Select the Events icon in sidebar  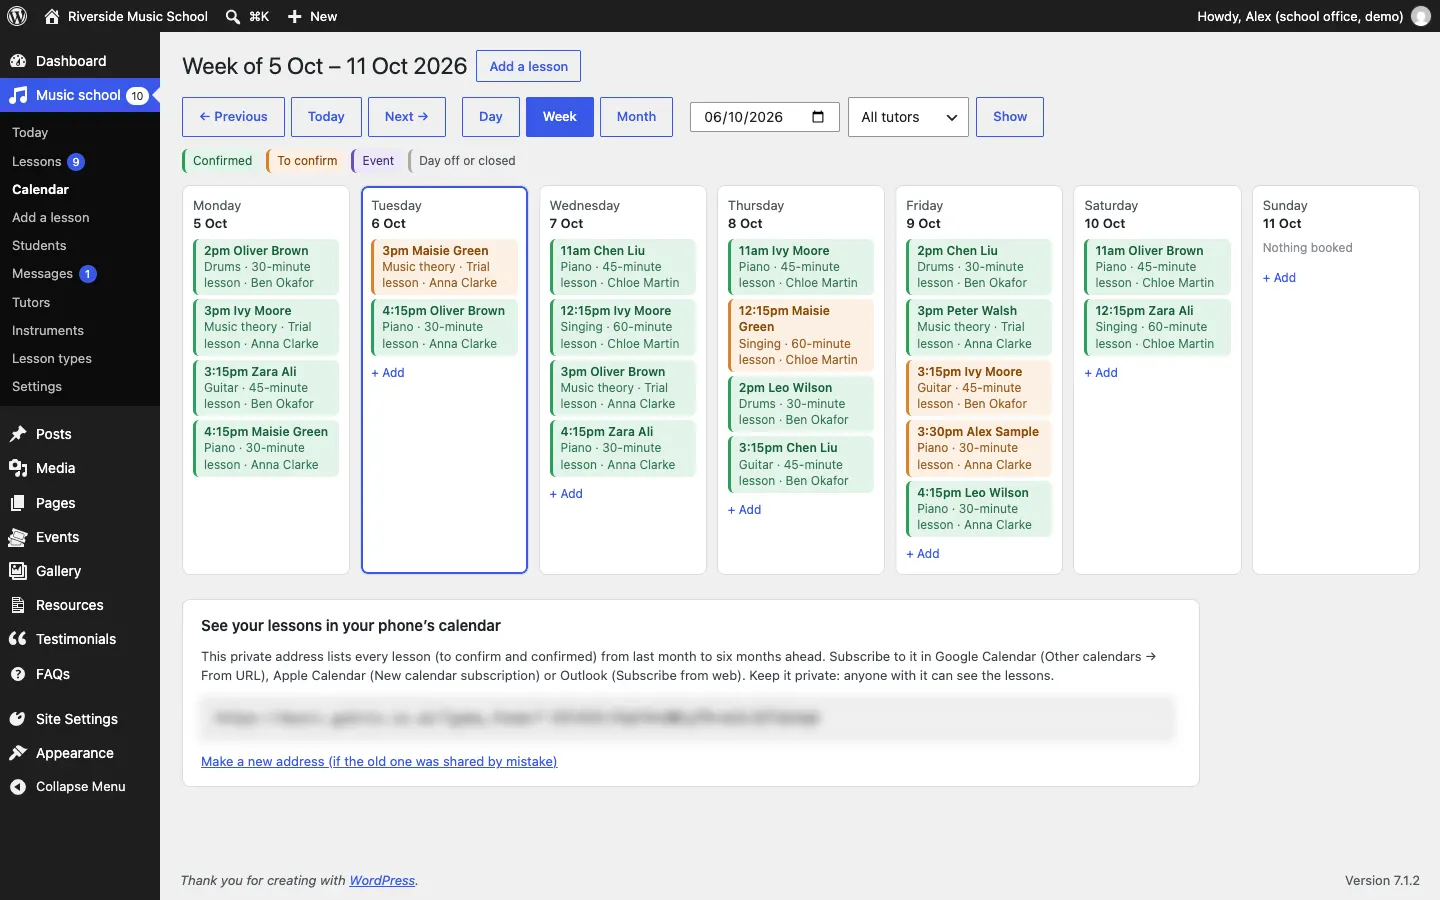18,537
